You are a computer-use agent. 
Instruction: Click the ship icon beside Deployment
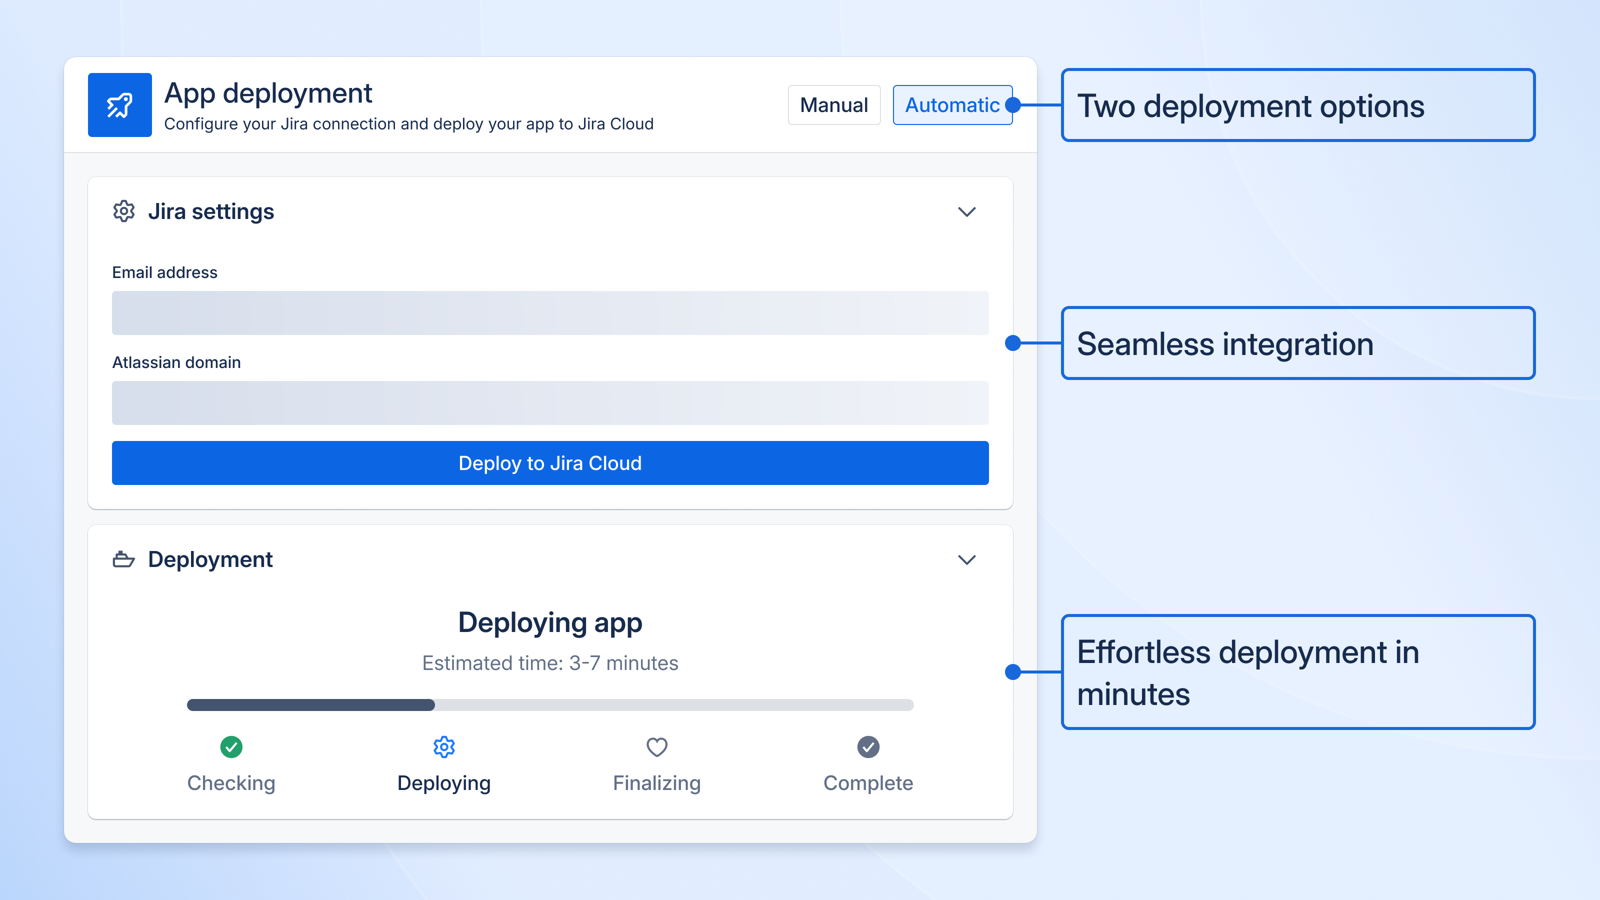tap(123, 559)
